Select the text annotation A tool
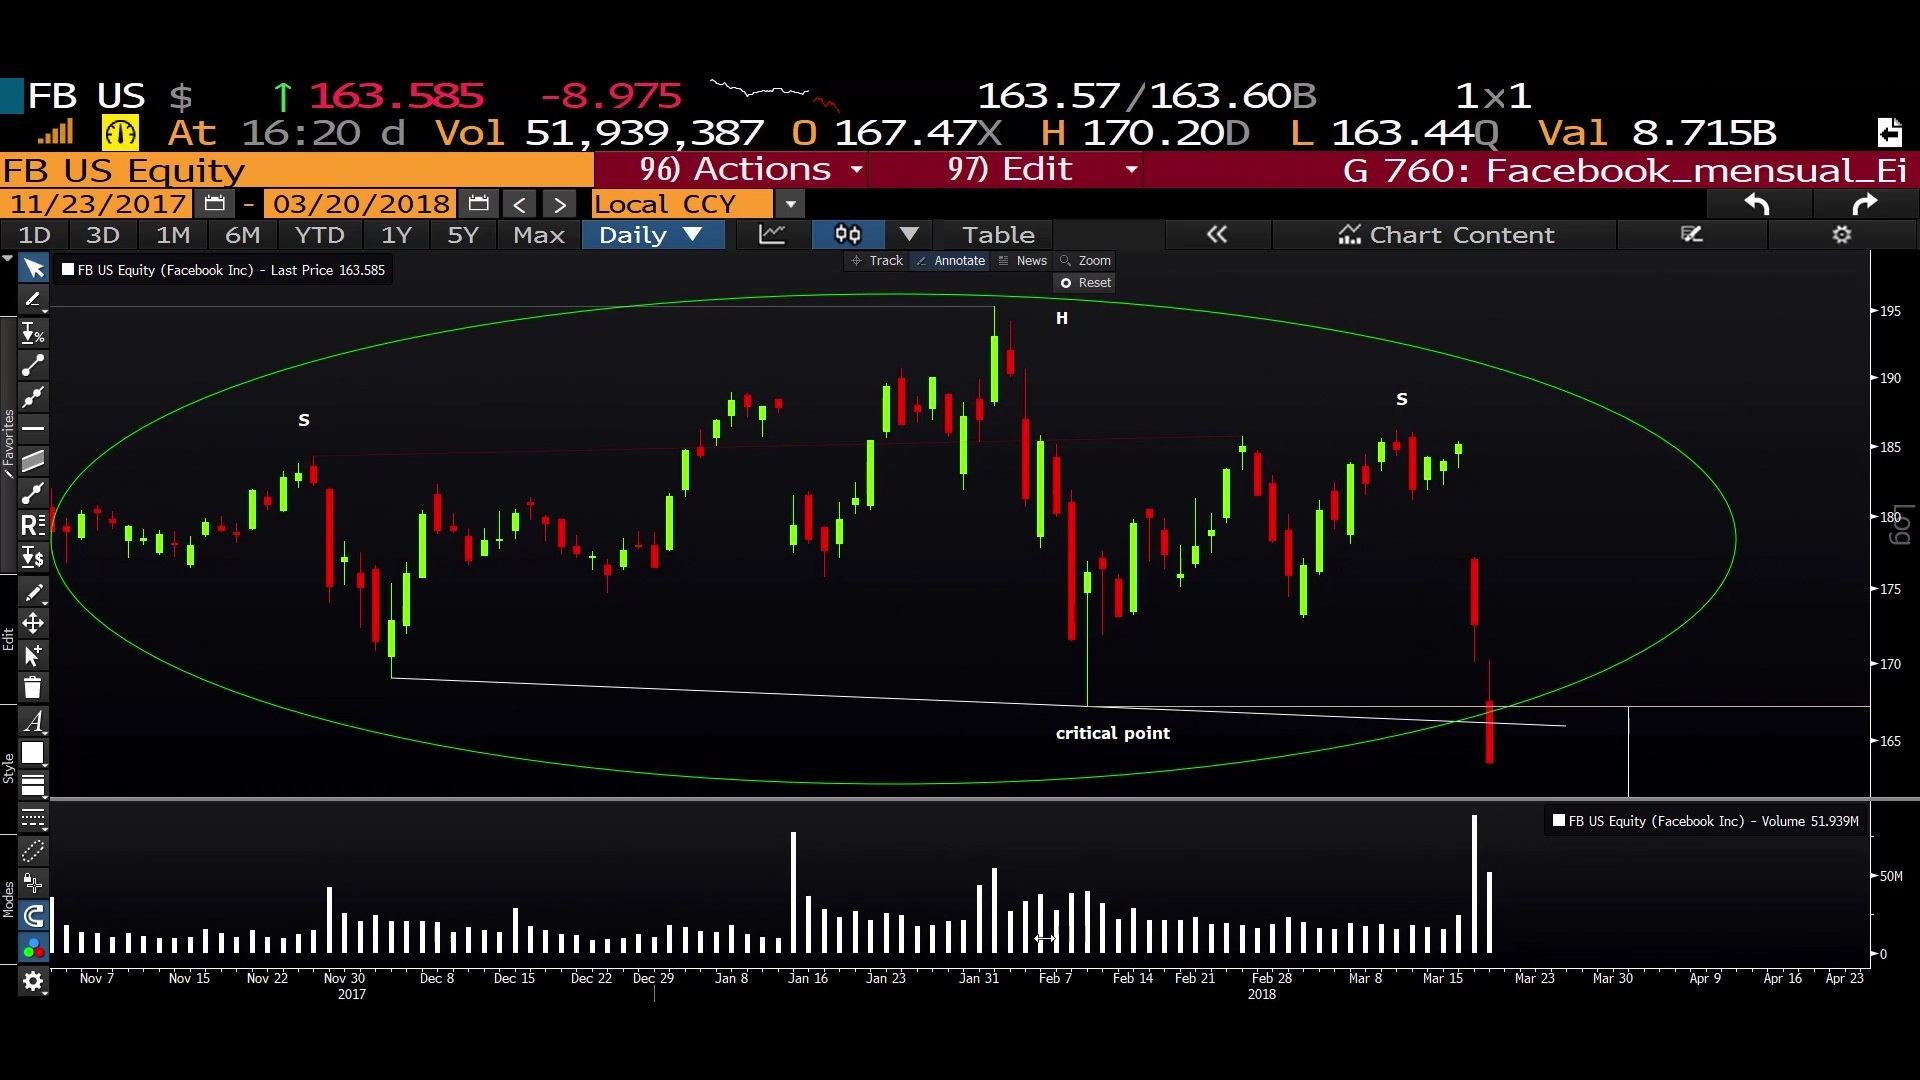This screenshot has width=1920, height=1080. [33, 721]
